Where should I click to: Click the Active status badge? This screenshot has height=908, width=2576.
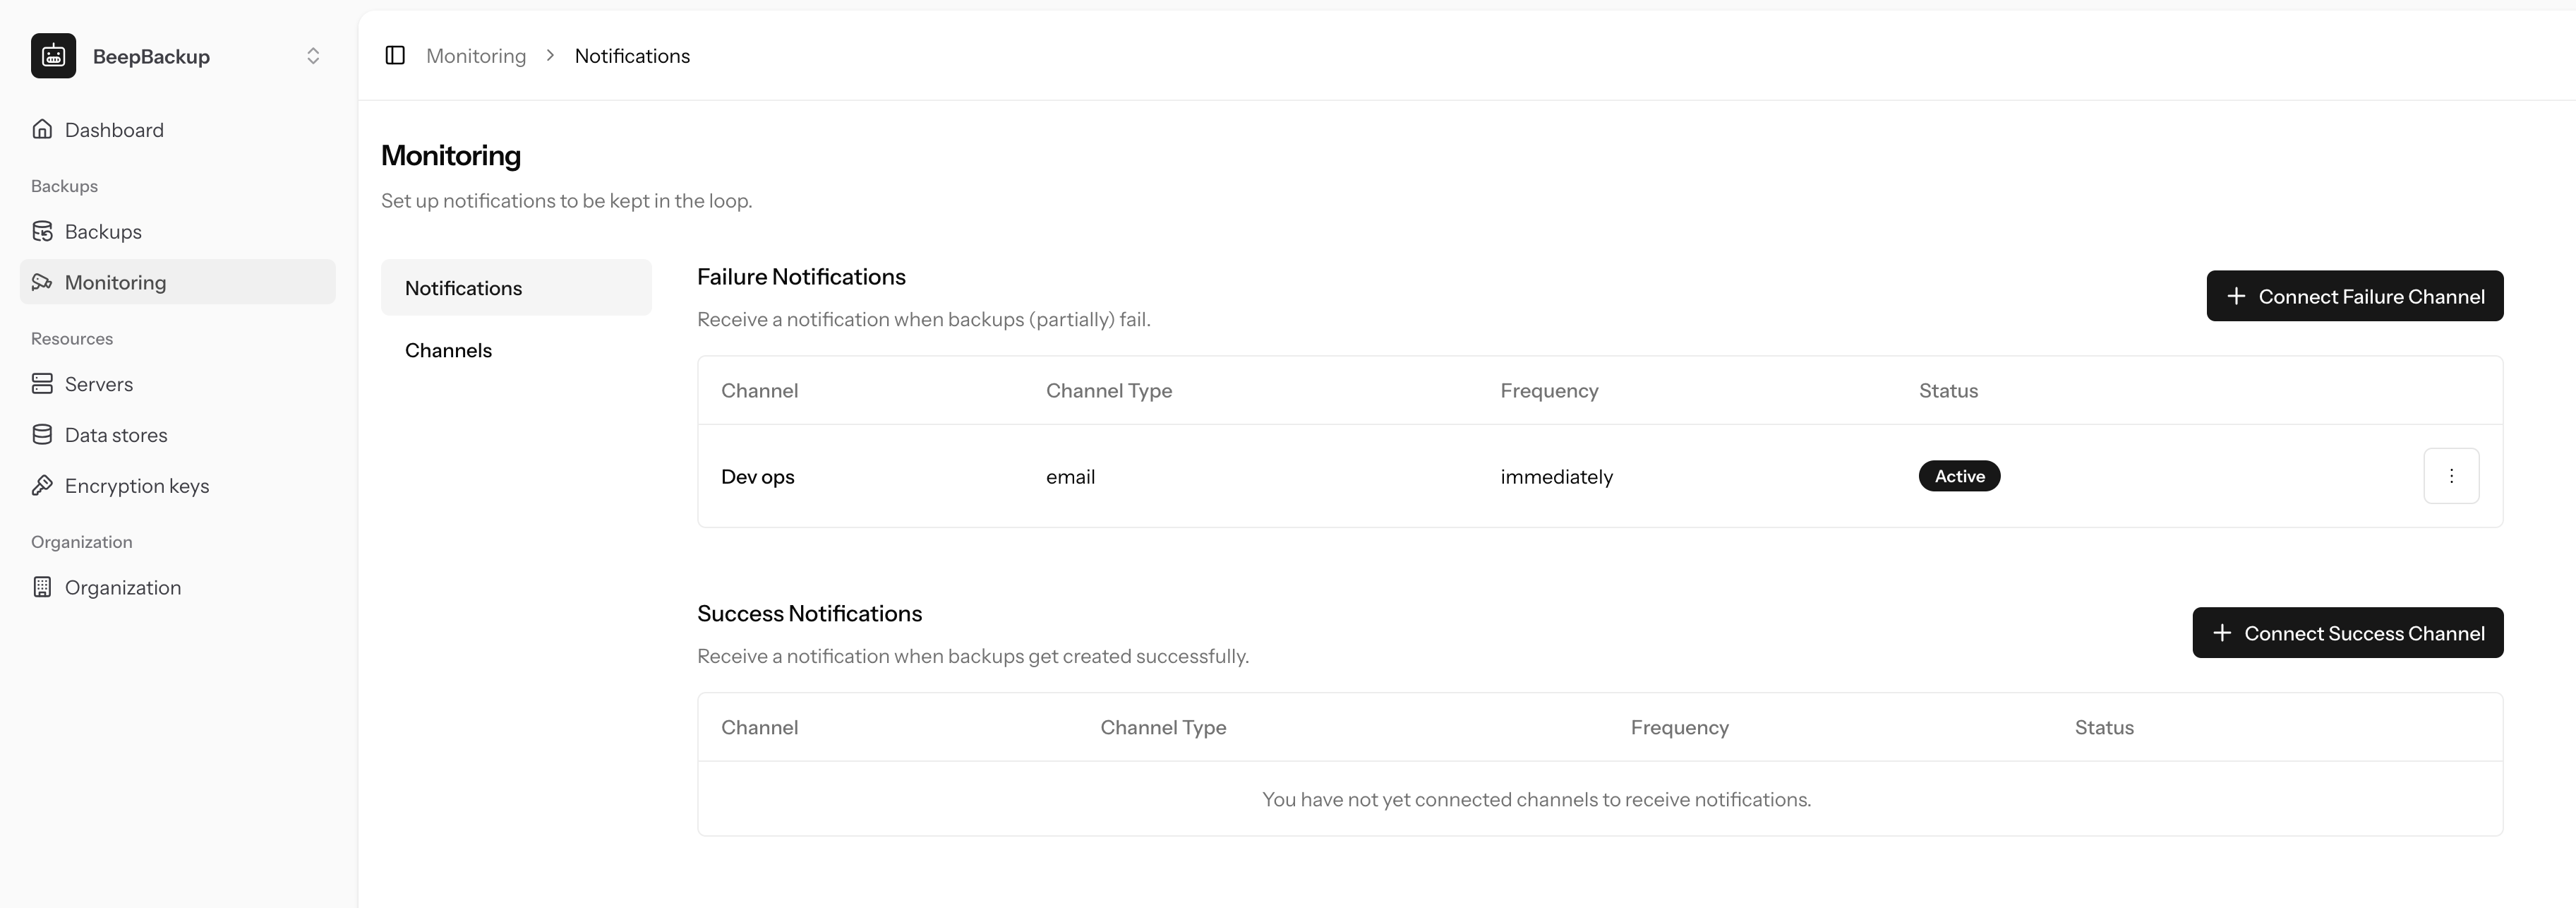coord(1958,477)
